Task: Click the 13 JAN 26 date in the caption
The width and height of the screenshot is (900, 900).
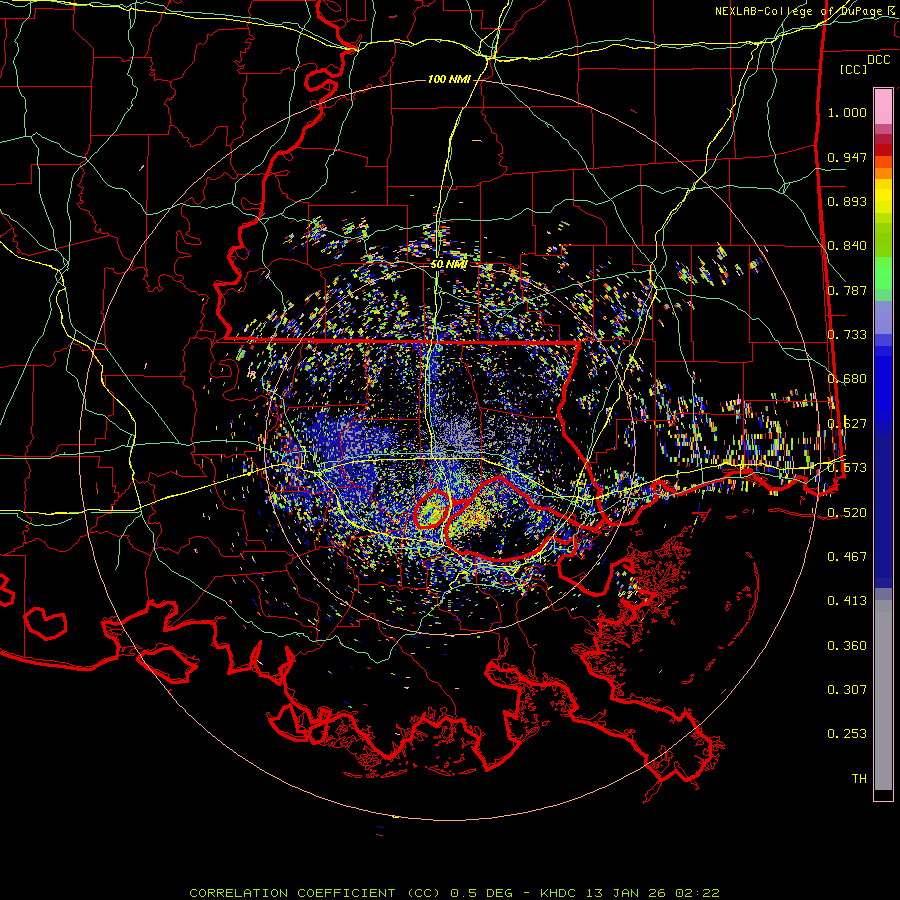Action: click(x=626, y=893)
